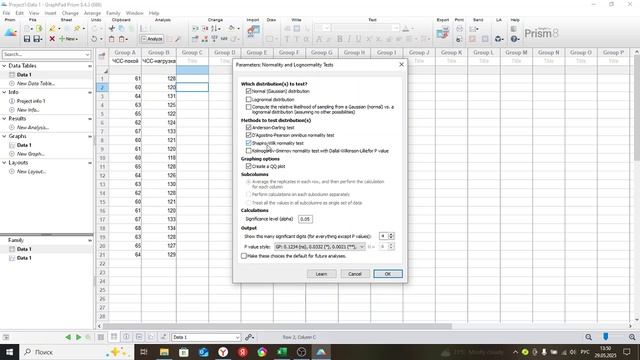Select Data 1 under Graphs in navigator
The image size is (640, 360).
coord(24,145)
